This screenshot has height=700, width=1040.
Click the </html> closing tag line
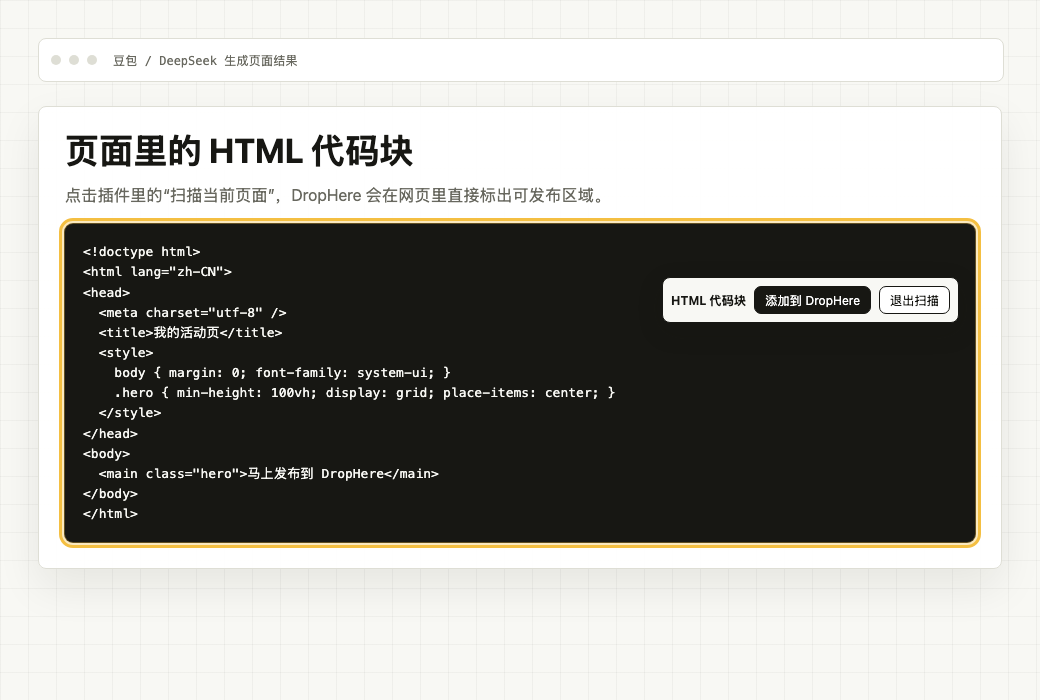[110, 514]
